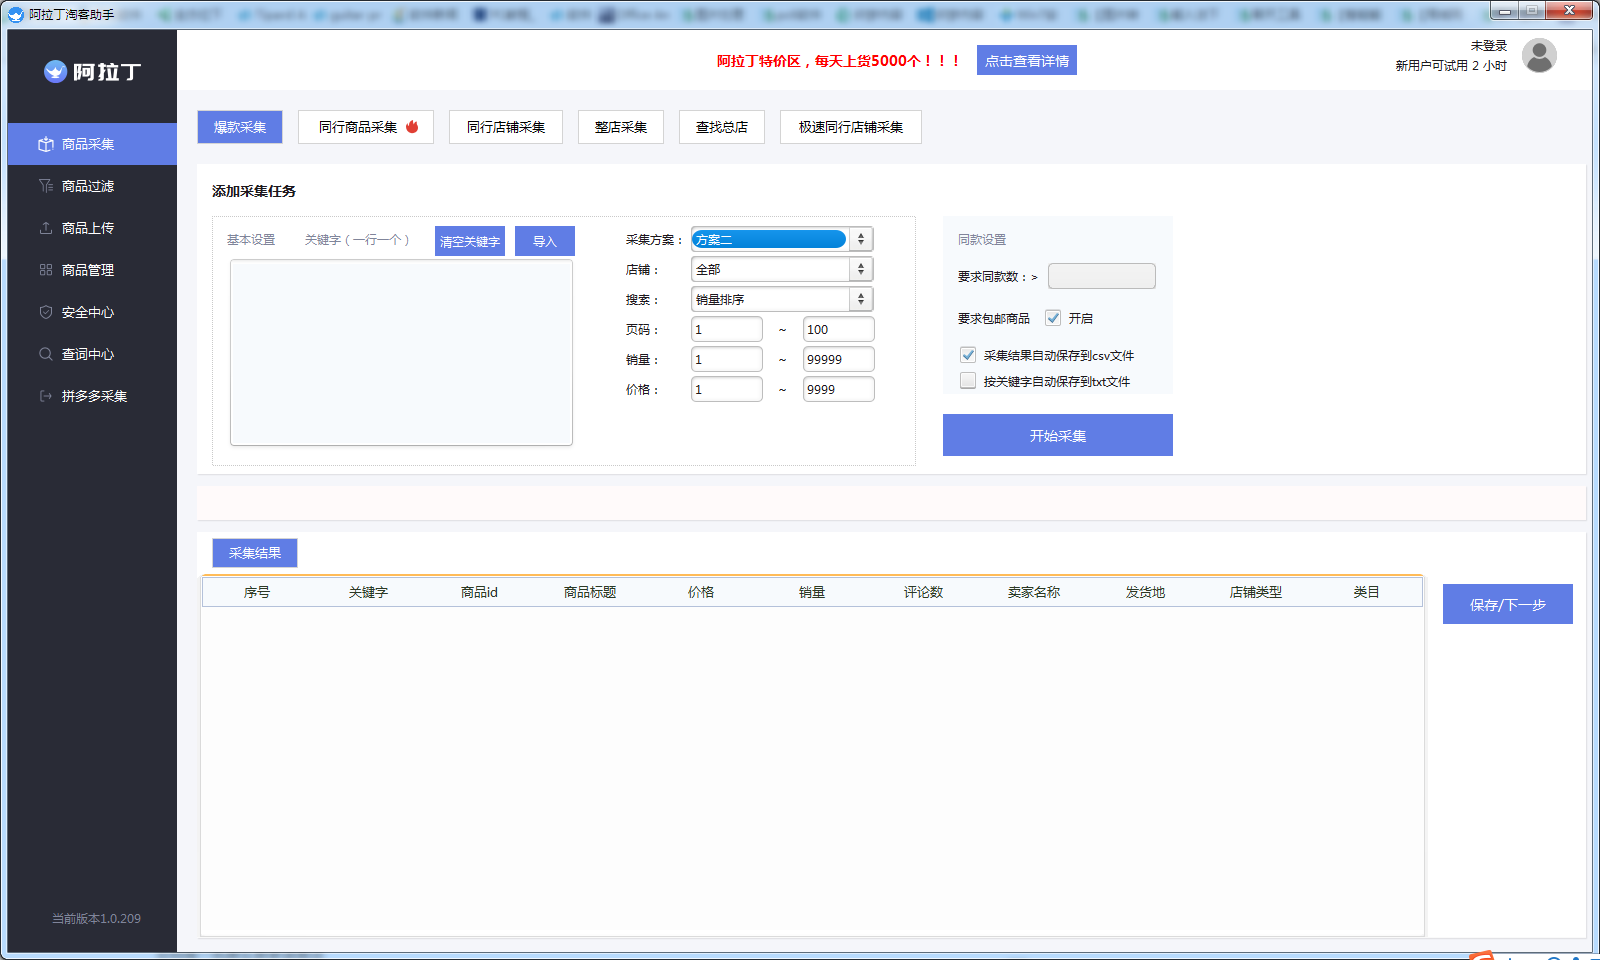This screenshot has height=960, width=1600.
Task: Click the 查词中心 magnifier icon
Action: point(46,354)
